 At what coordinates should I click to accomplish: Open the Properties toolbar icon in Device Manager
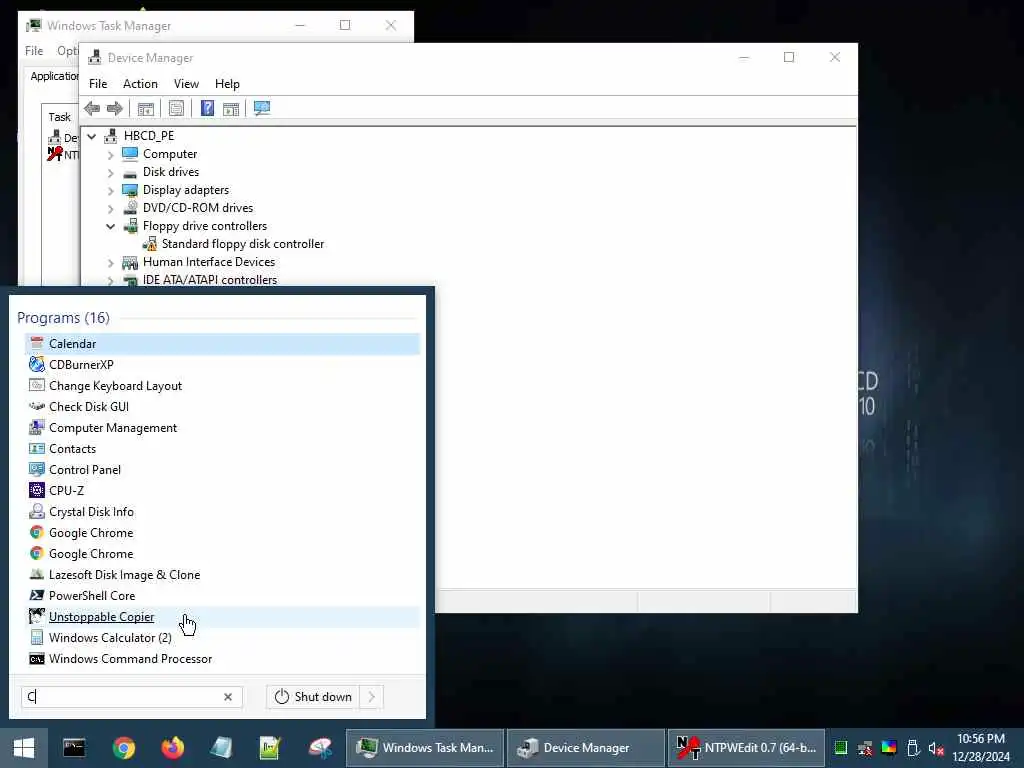(x=176, y=108)
